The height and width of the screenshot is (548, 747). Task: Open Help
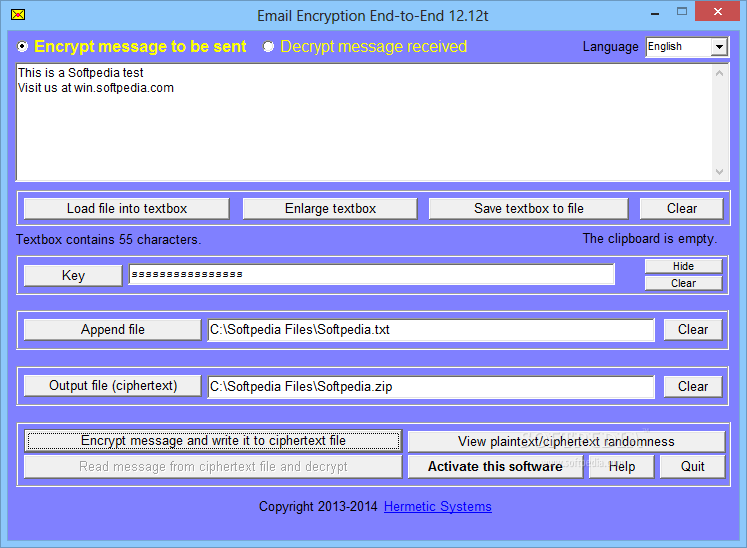point(622,467)
